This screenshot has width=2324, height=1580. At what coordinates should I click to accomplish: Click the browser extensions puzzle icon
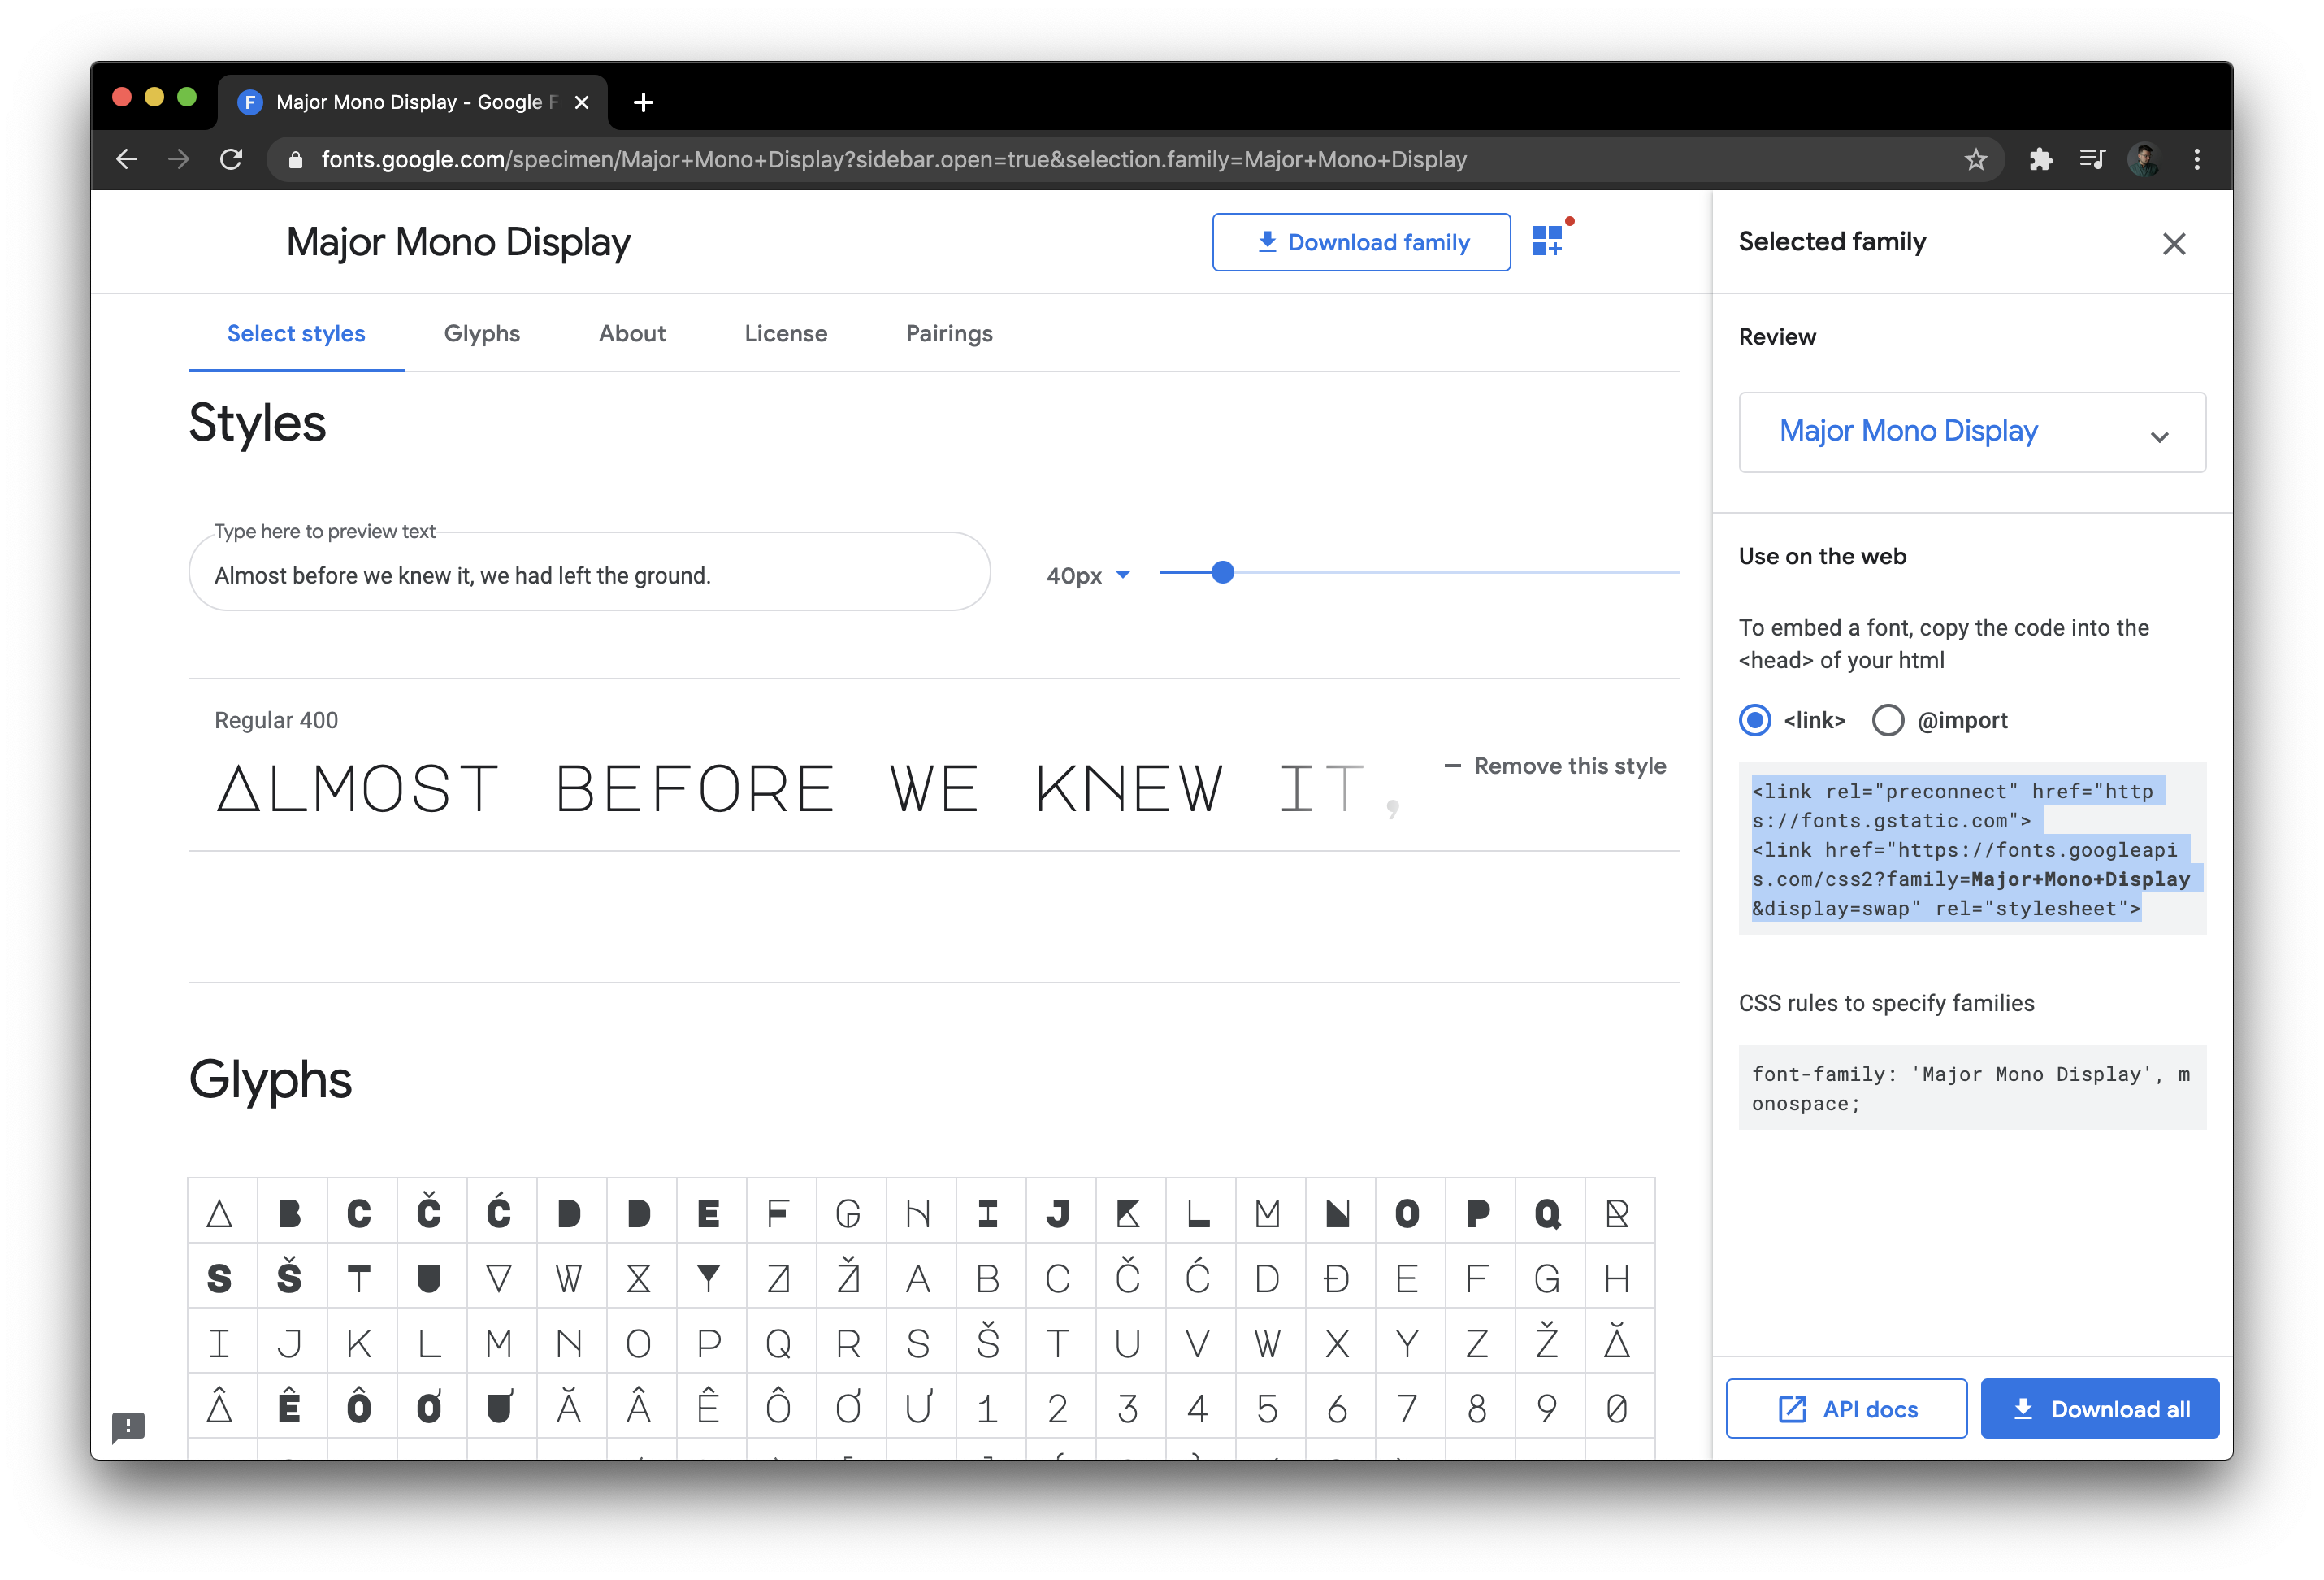2038,160
